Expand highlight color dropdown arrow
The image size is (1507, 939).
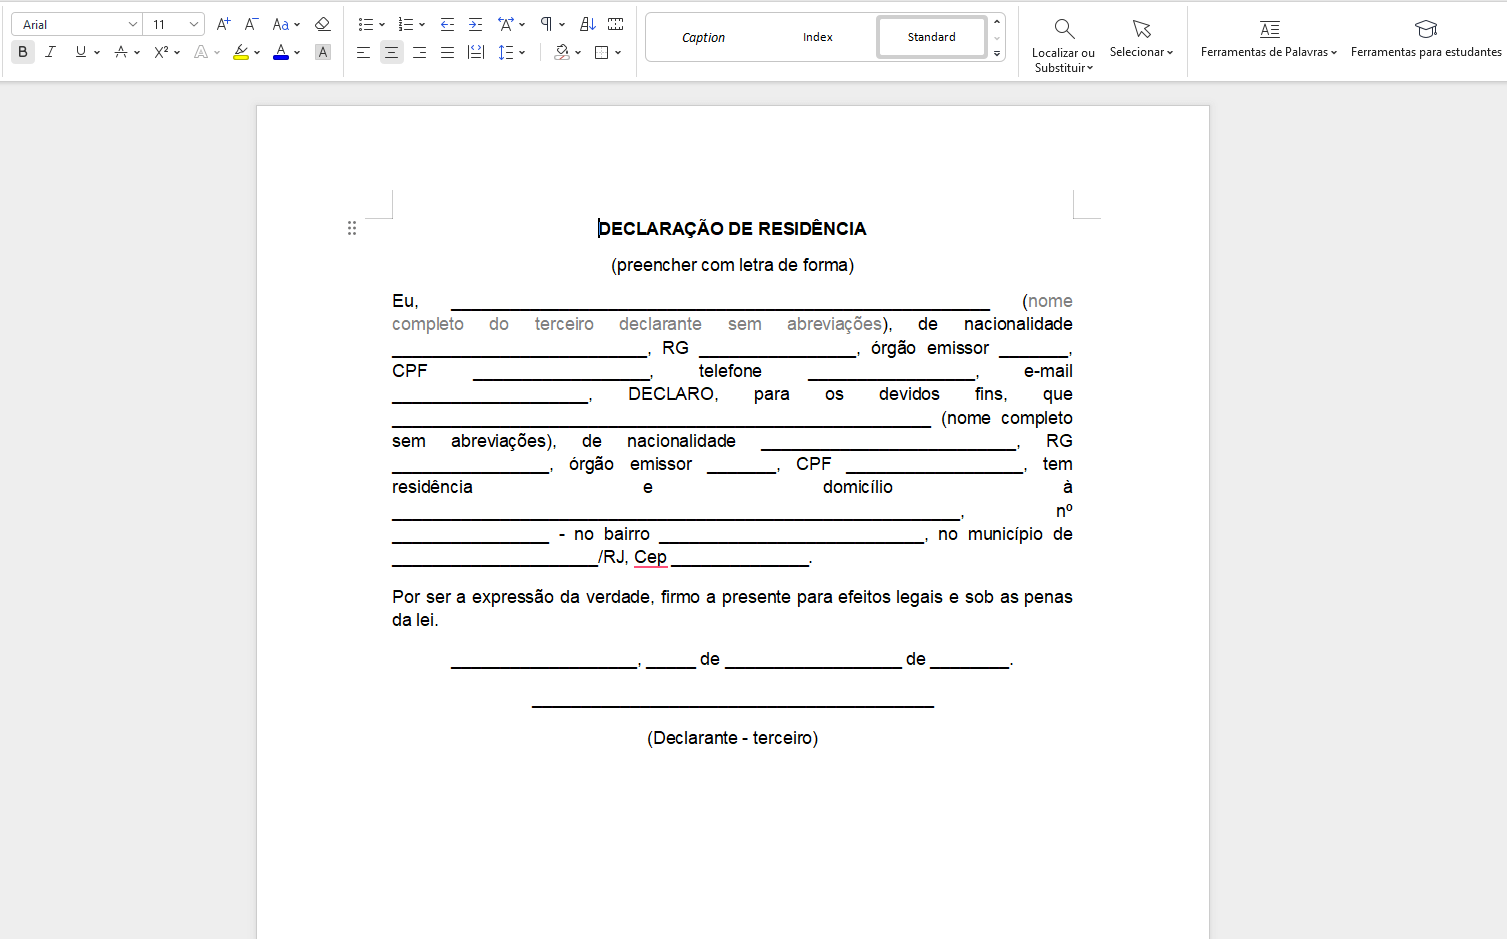click(257, 53)
